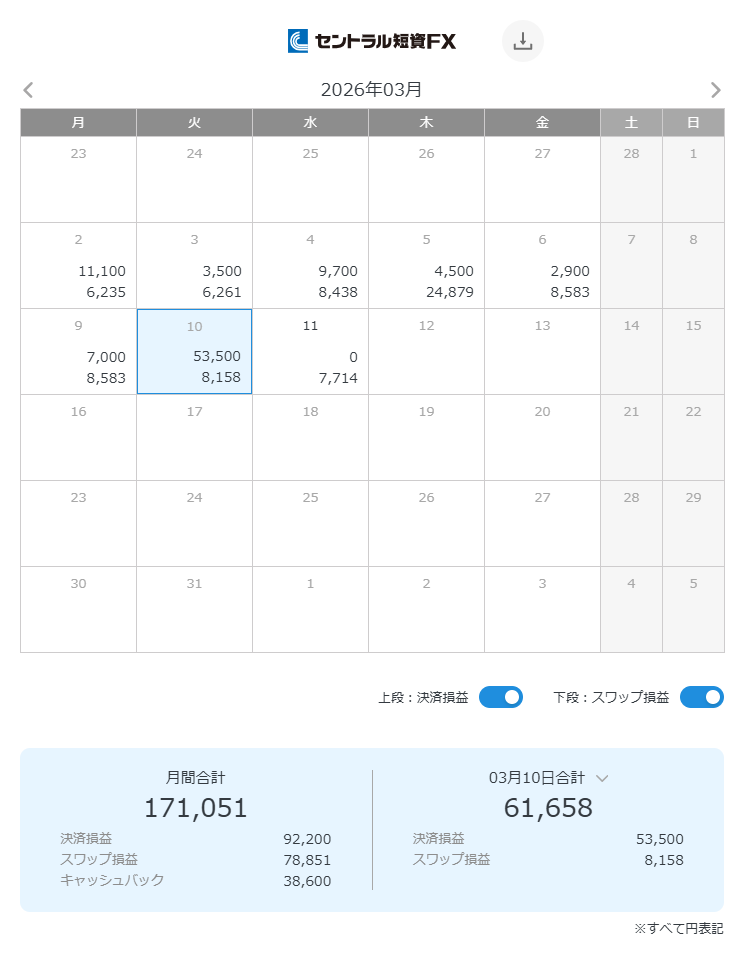
Task: Toggle 下段:スワップ損益 switch off
Action: click(701, 697)
